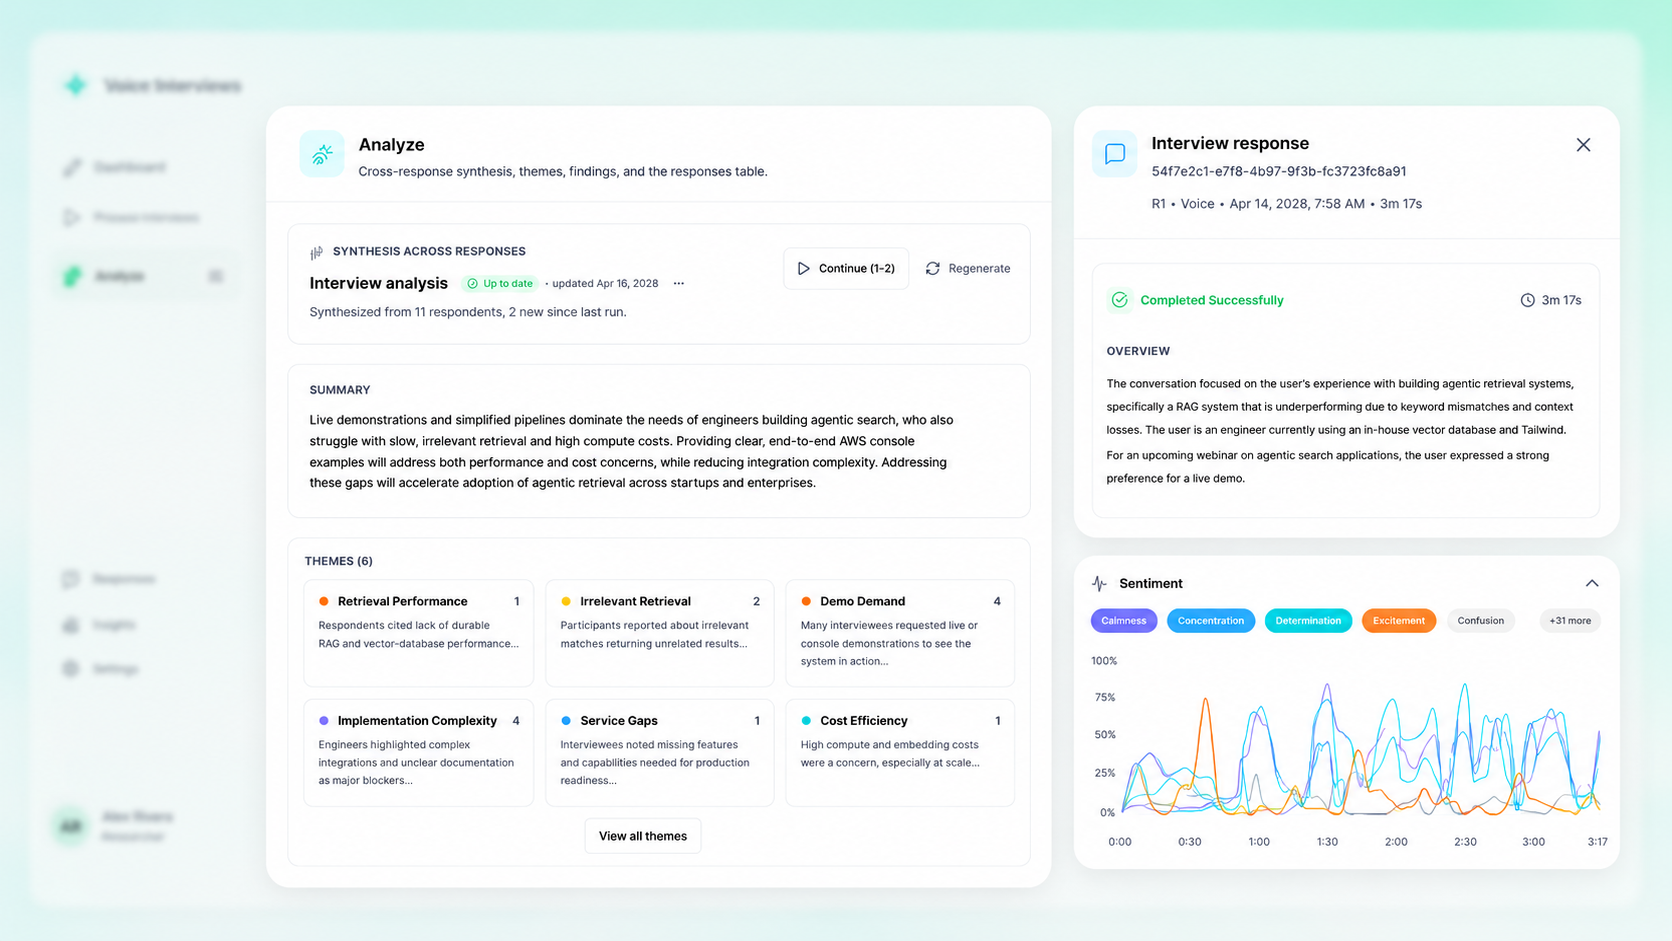Click the play icon in Continue button
This screenshot has height=941, width=1672.
[x=803, y=268]
